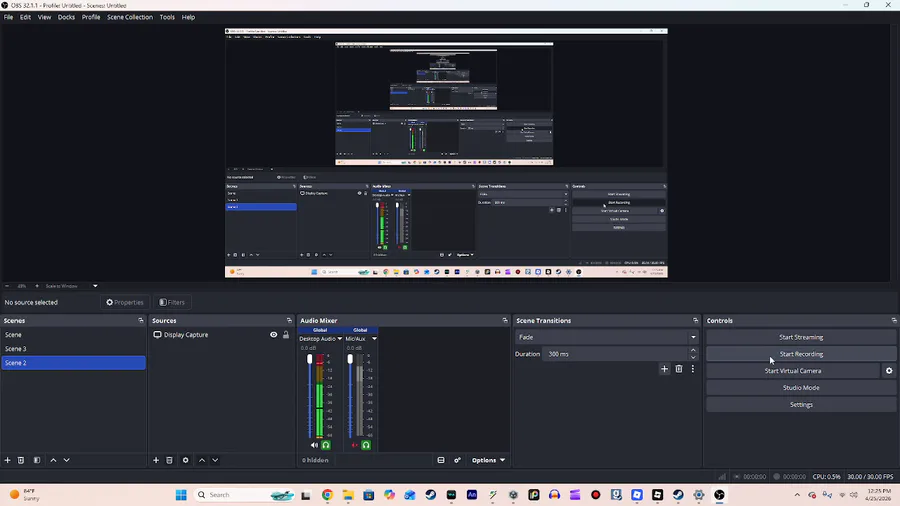Click Start Streaming button
The height and width of the screenshot is (506, 900).
coord(801,337)
